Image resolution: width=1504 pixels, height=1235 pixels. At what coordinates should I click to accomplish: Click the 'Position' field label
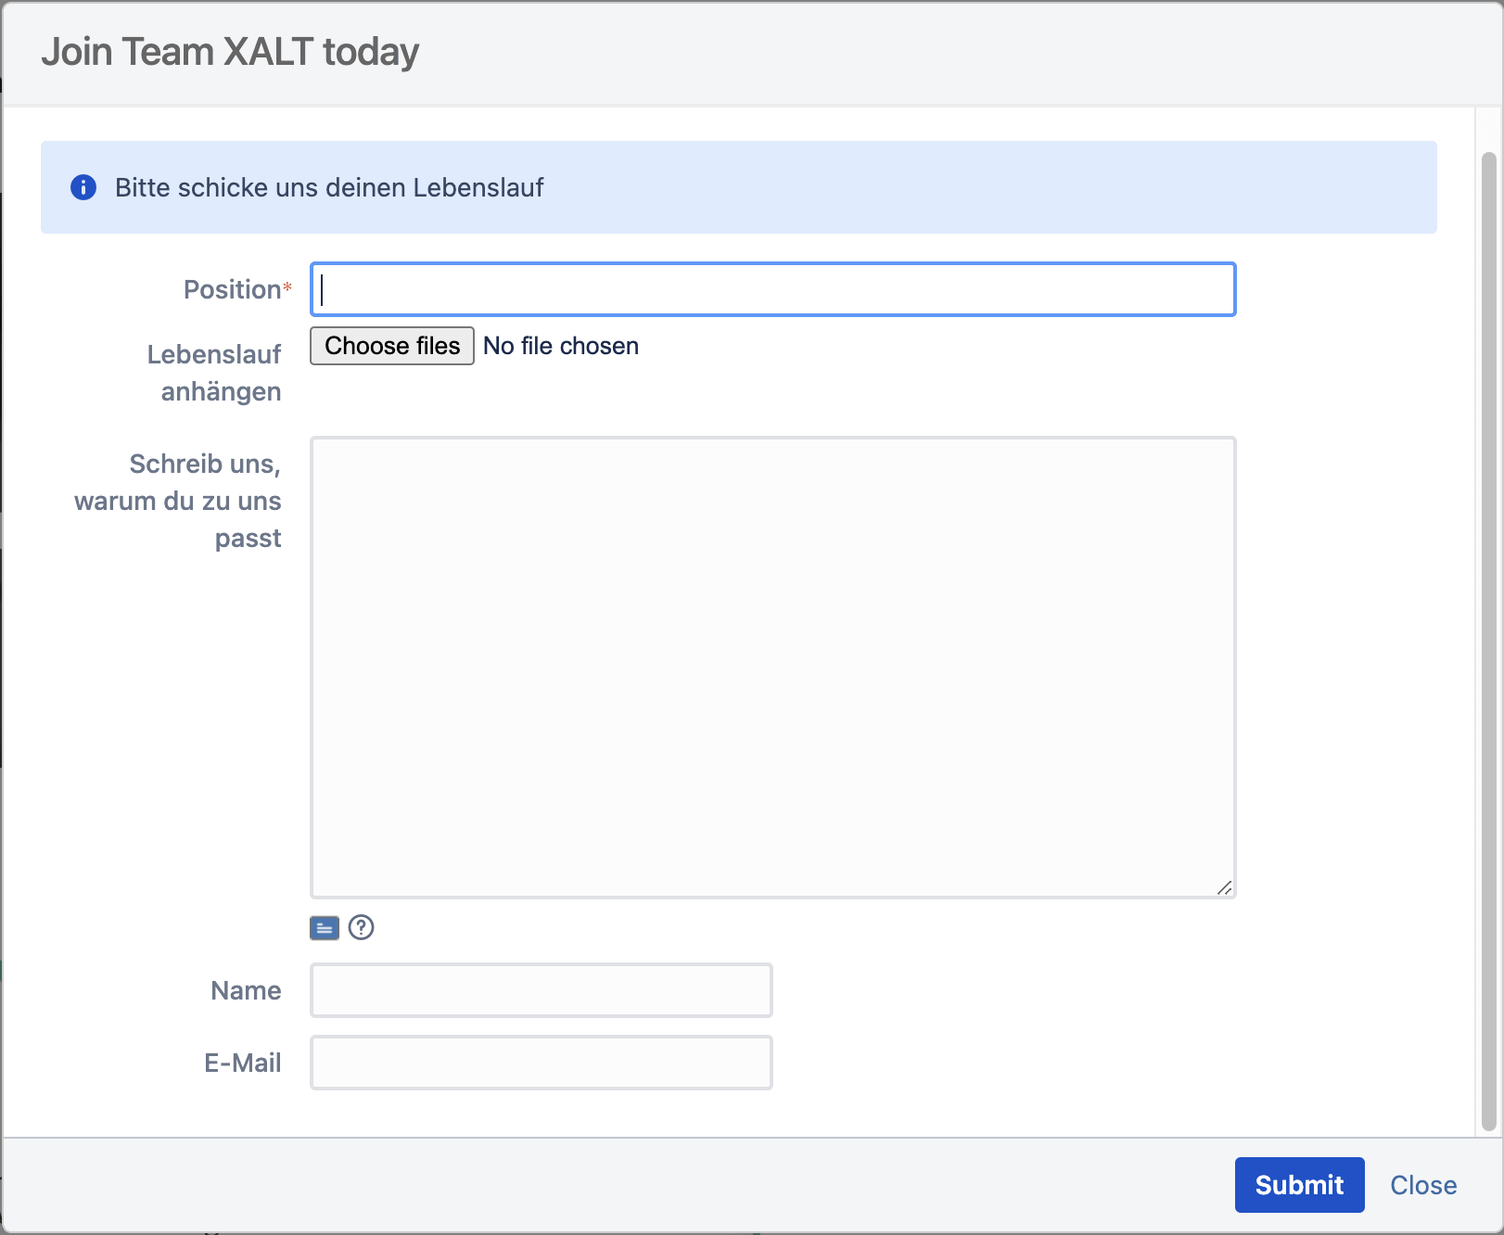tap(232, 290)
